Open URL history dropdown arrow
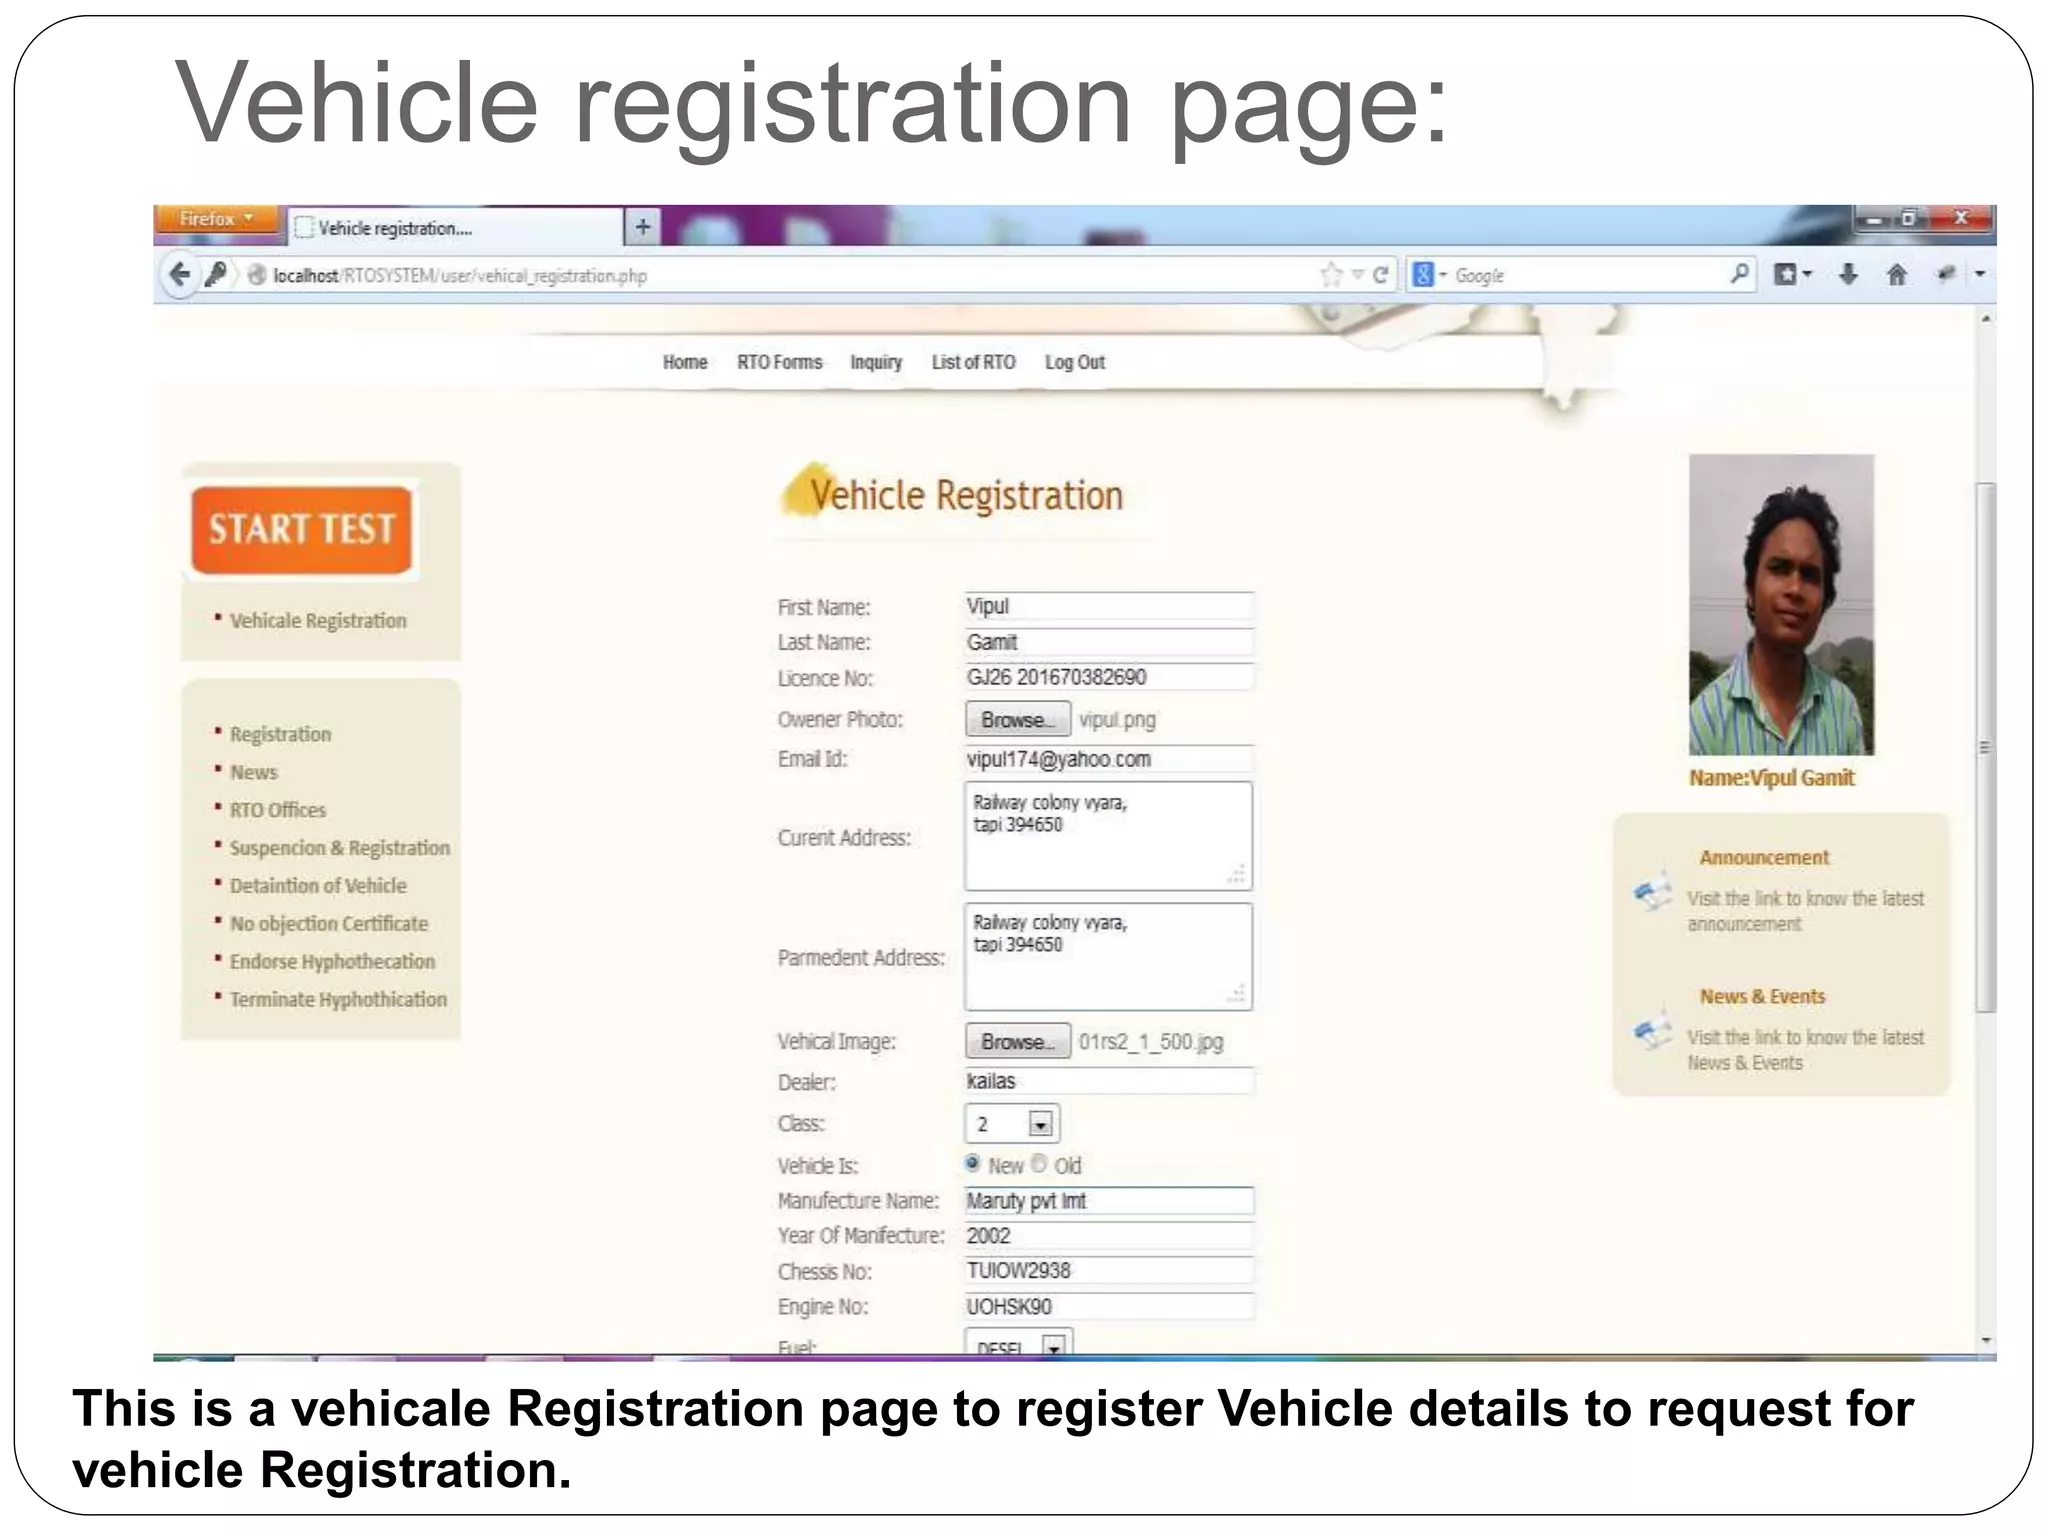 tap(1357, 275)
